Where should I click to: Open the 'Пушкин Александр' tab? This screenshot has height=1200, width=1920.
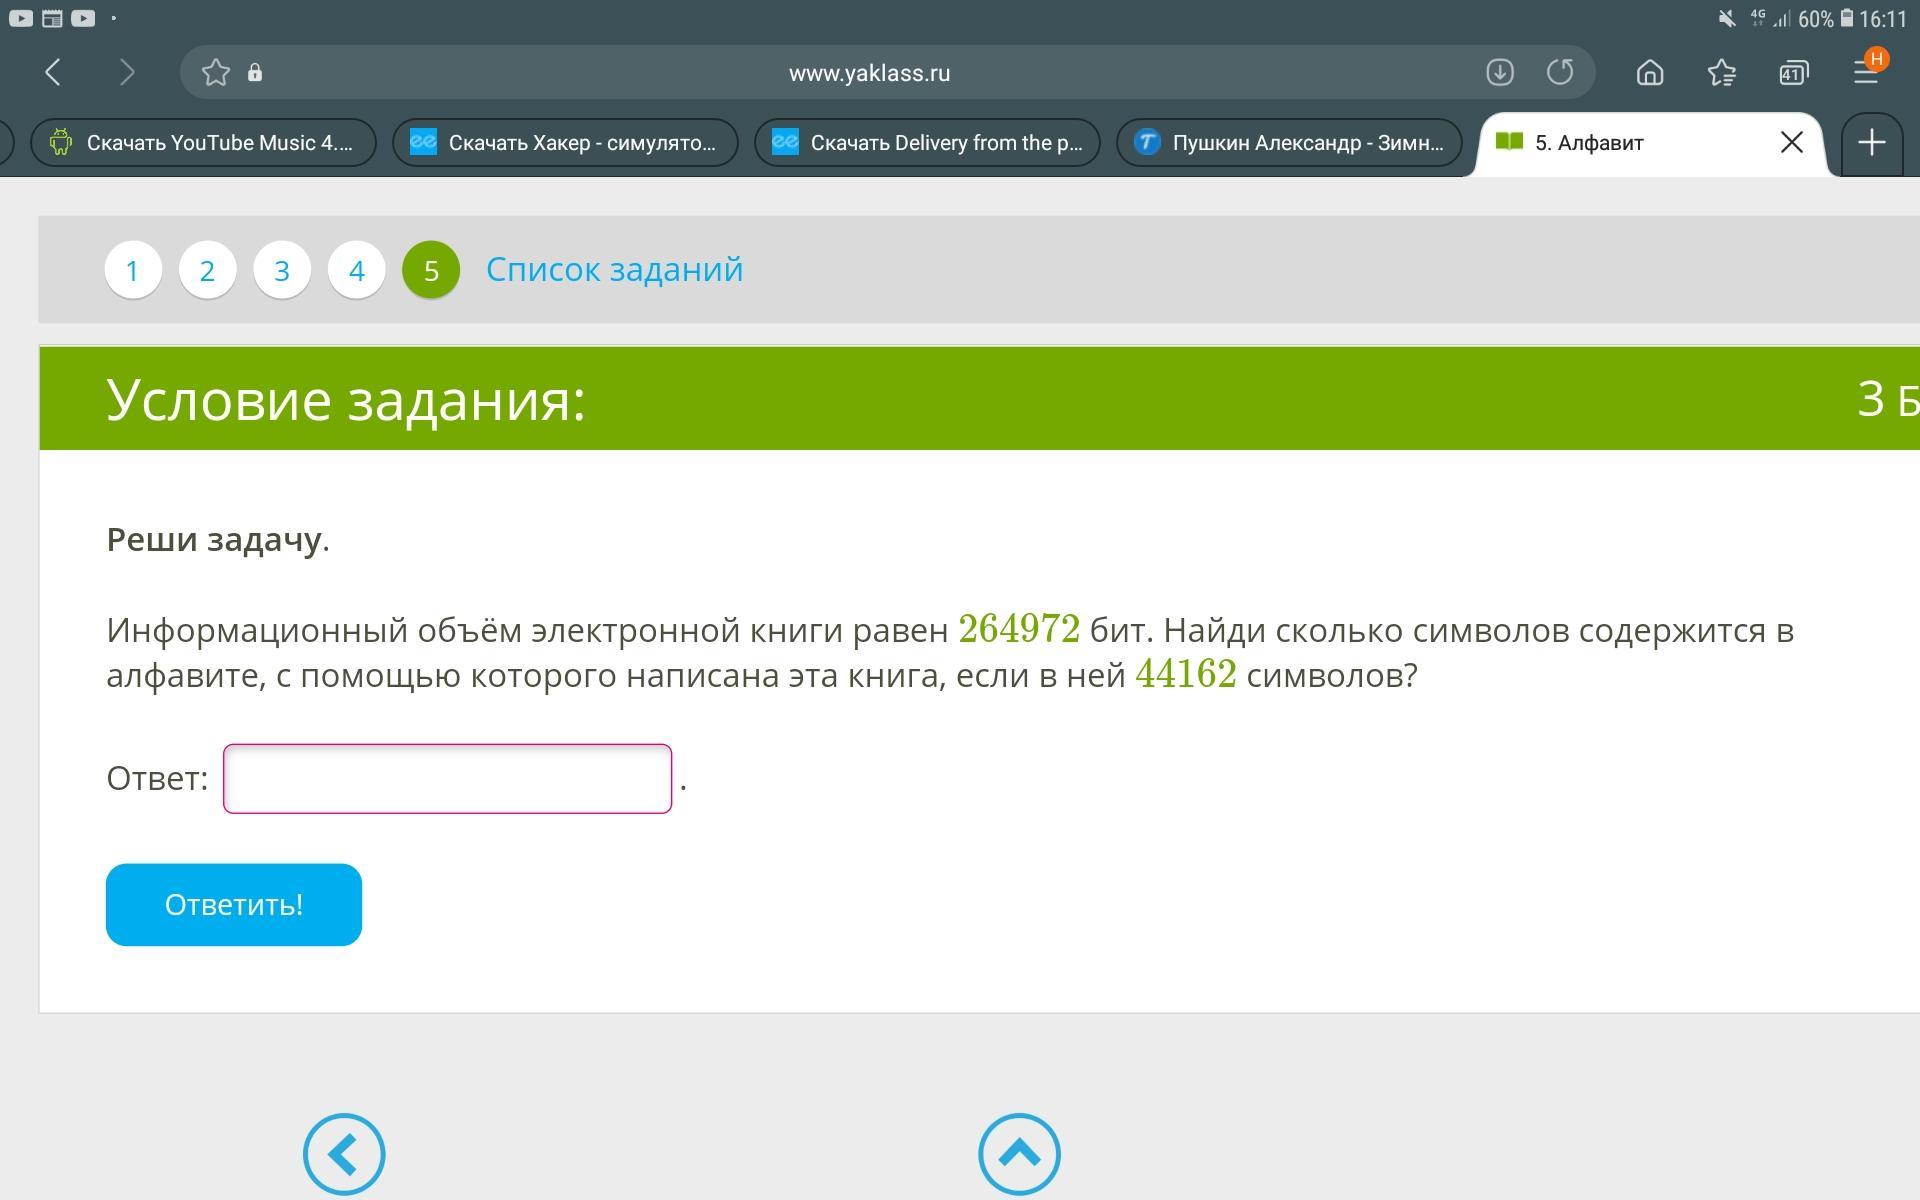1290,143
